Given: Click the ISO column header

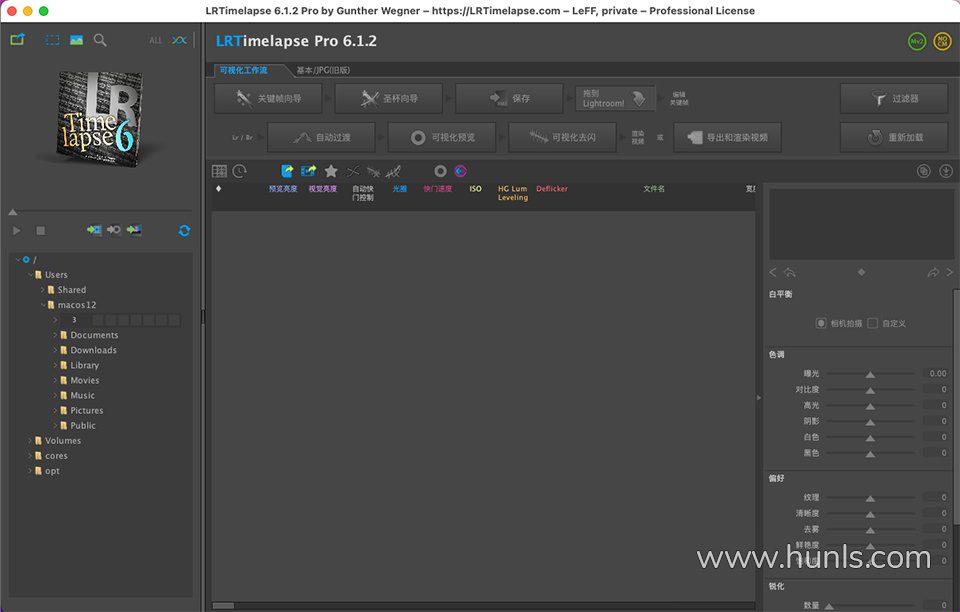Looking at the screenshot, I should click(x=475, y=189).
